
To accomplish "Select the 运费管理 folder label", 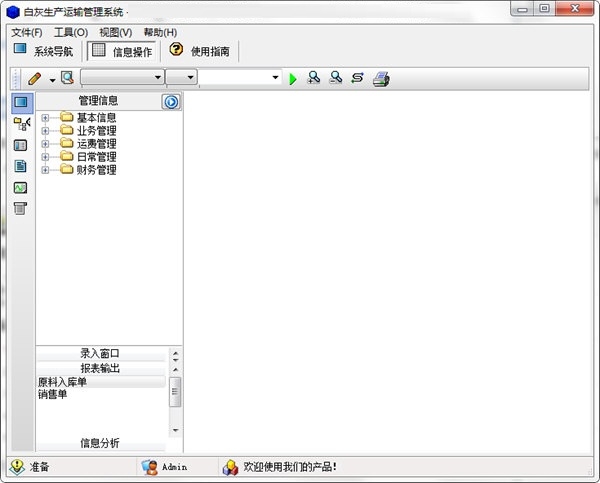I will (96, 144).
